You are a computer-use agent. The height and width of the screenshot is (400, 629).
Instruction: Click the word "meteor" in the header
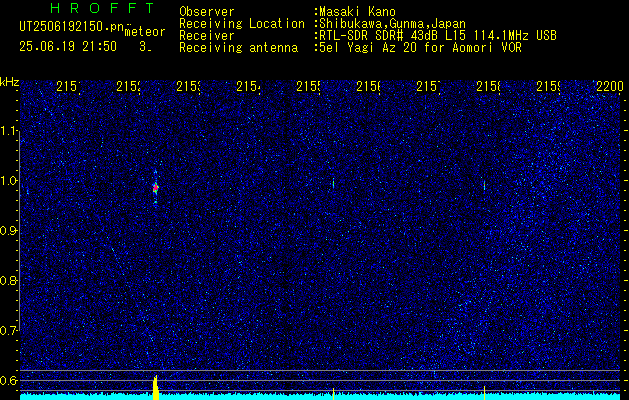click(144, 32)
